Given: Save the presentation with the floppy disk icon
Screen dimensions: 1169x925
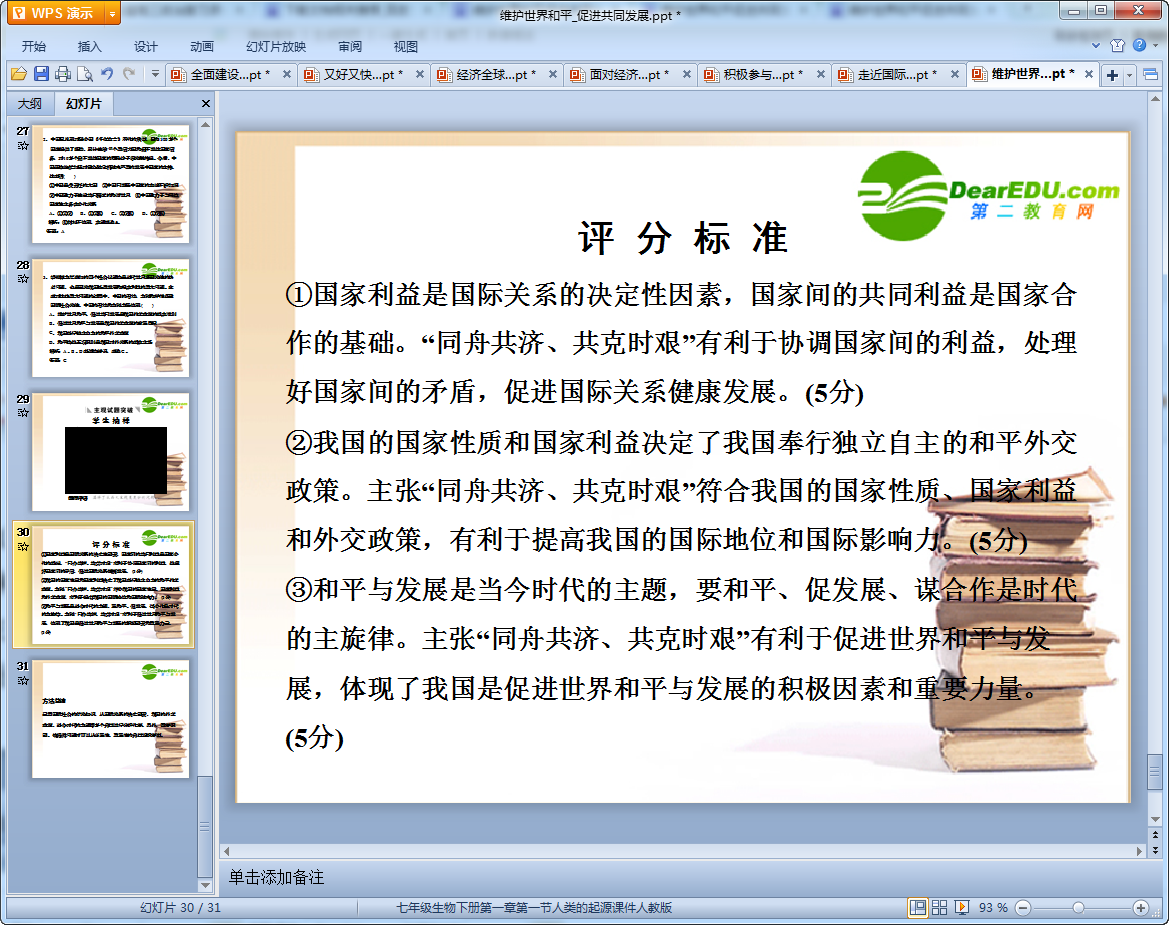Looking at the screenshot, I should pyautogui.click(x=41, y=74).
